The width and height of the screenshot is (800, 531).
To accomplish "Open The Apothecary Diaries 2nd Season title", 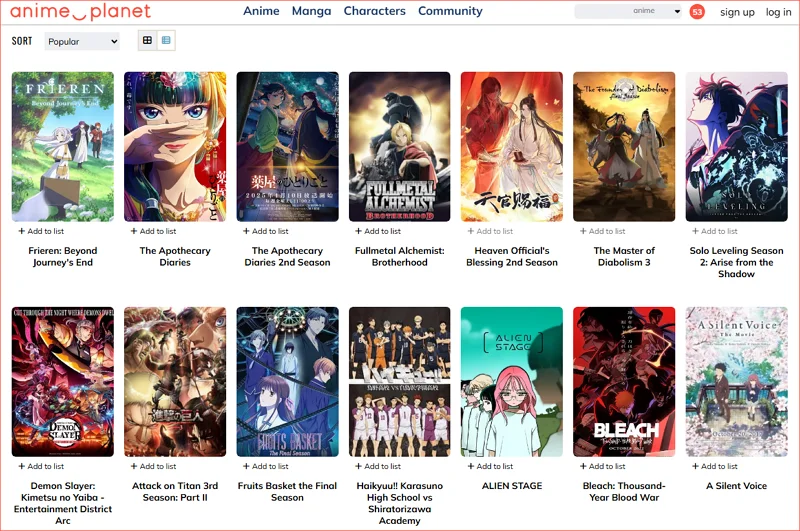I will pos(287,257).
